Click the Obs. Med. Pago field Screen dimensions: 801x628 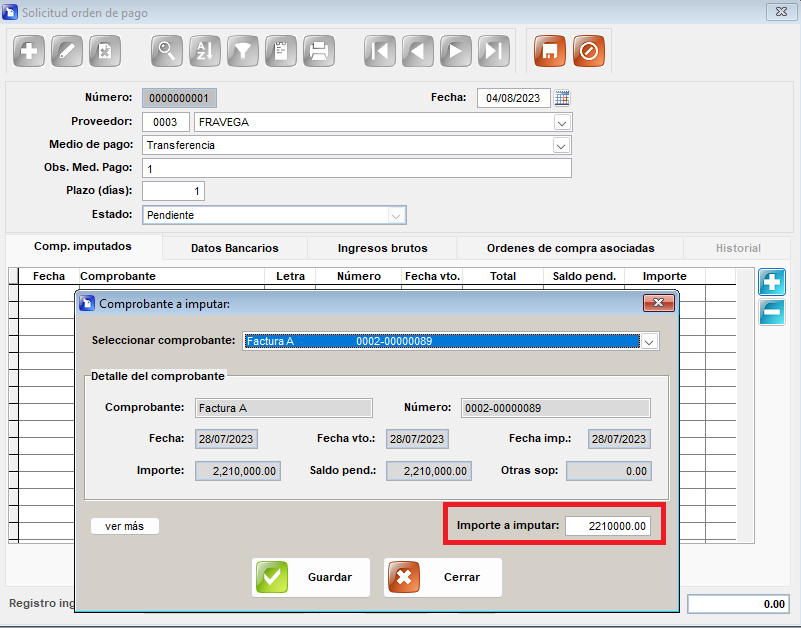[x=357, y=169]
